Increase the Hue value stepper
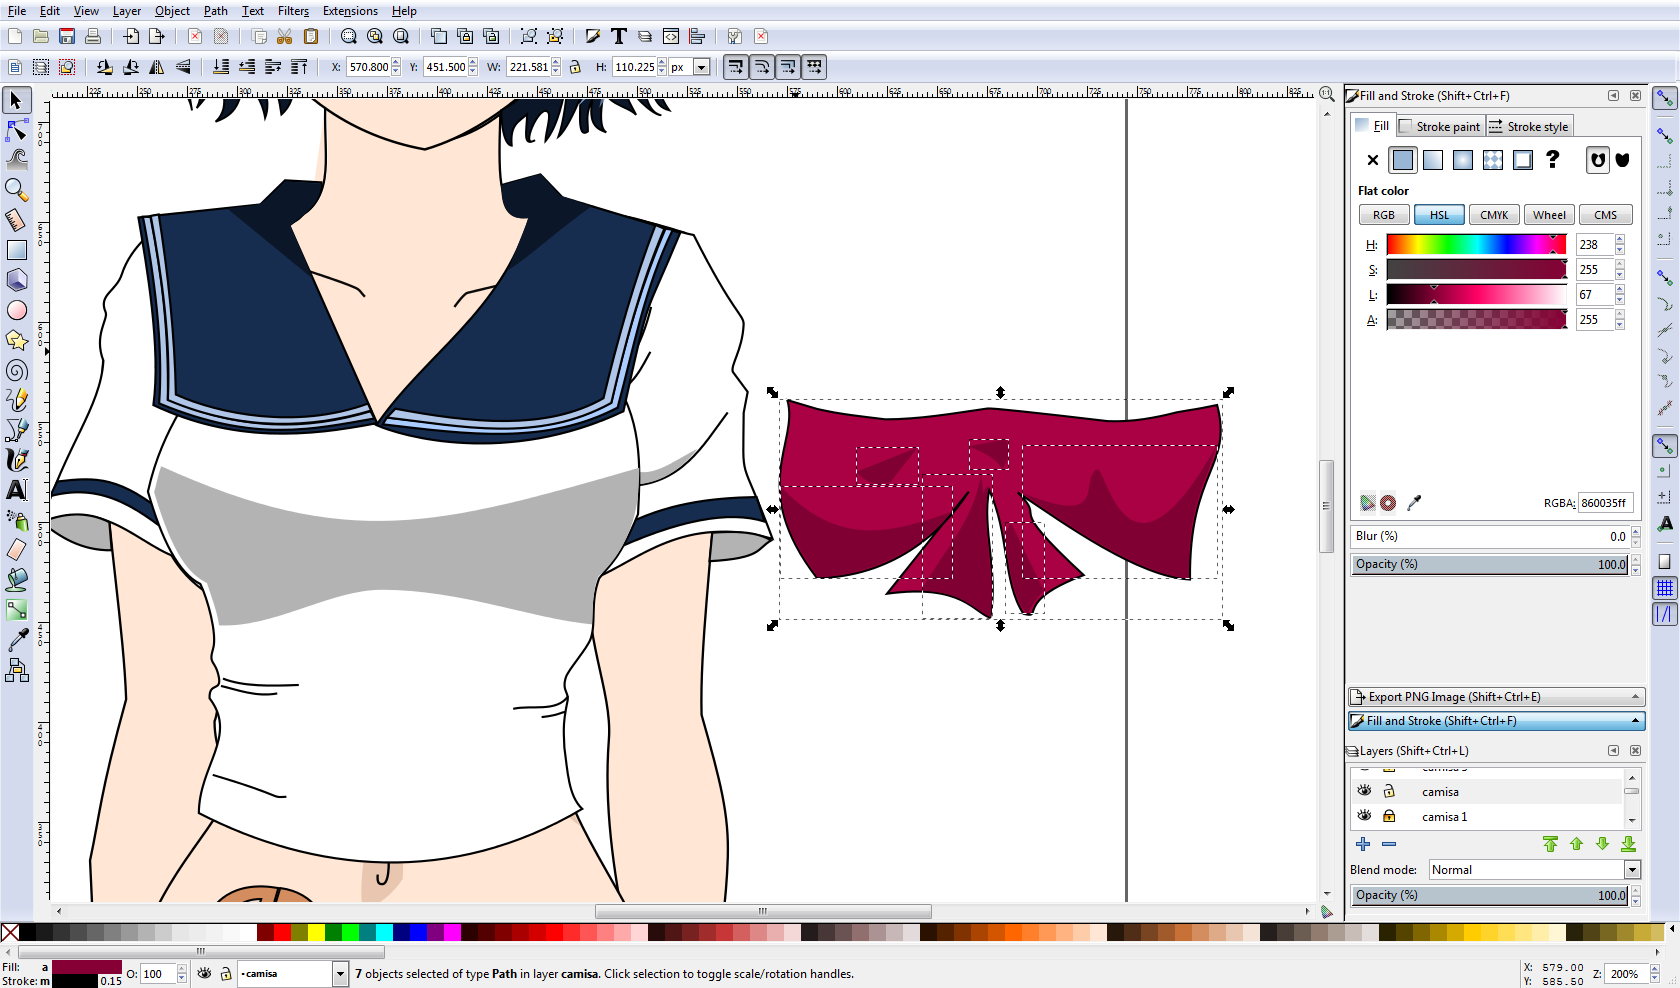The image size is (1680, 988). [x=1620, y=240]
